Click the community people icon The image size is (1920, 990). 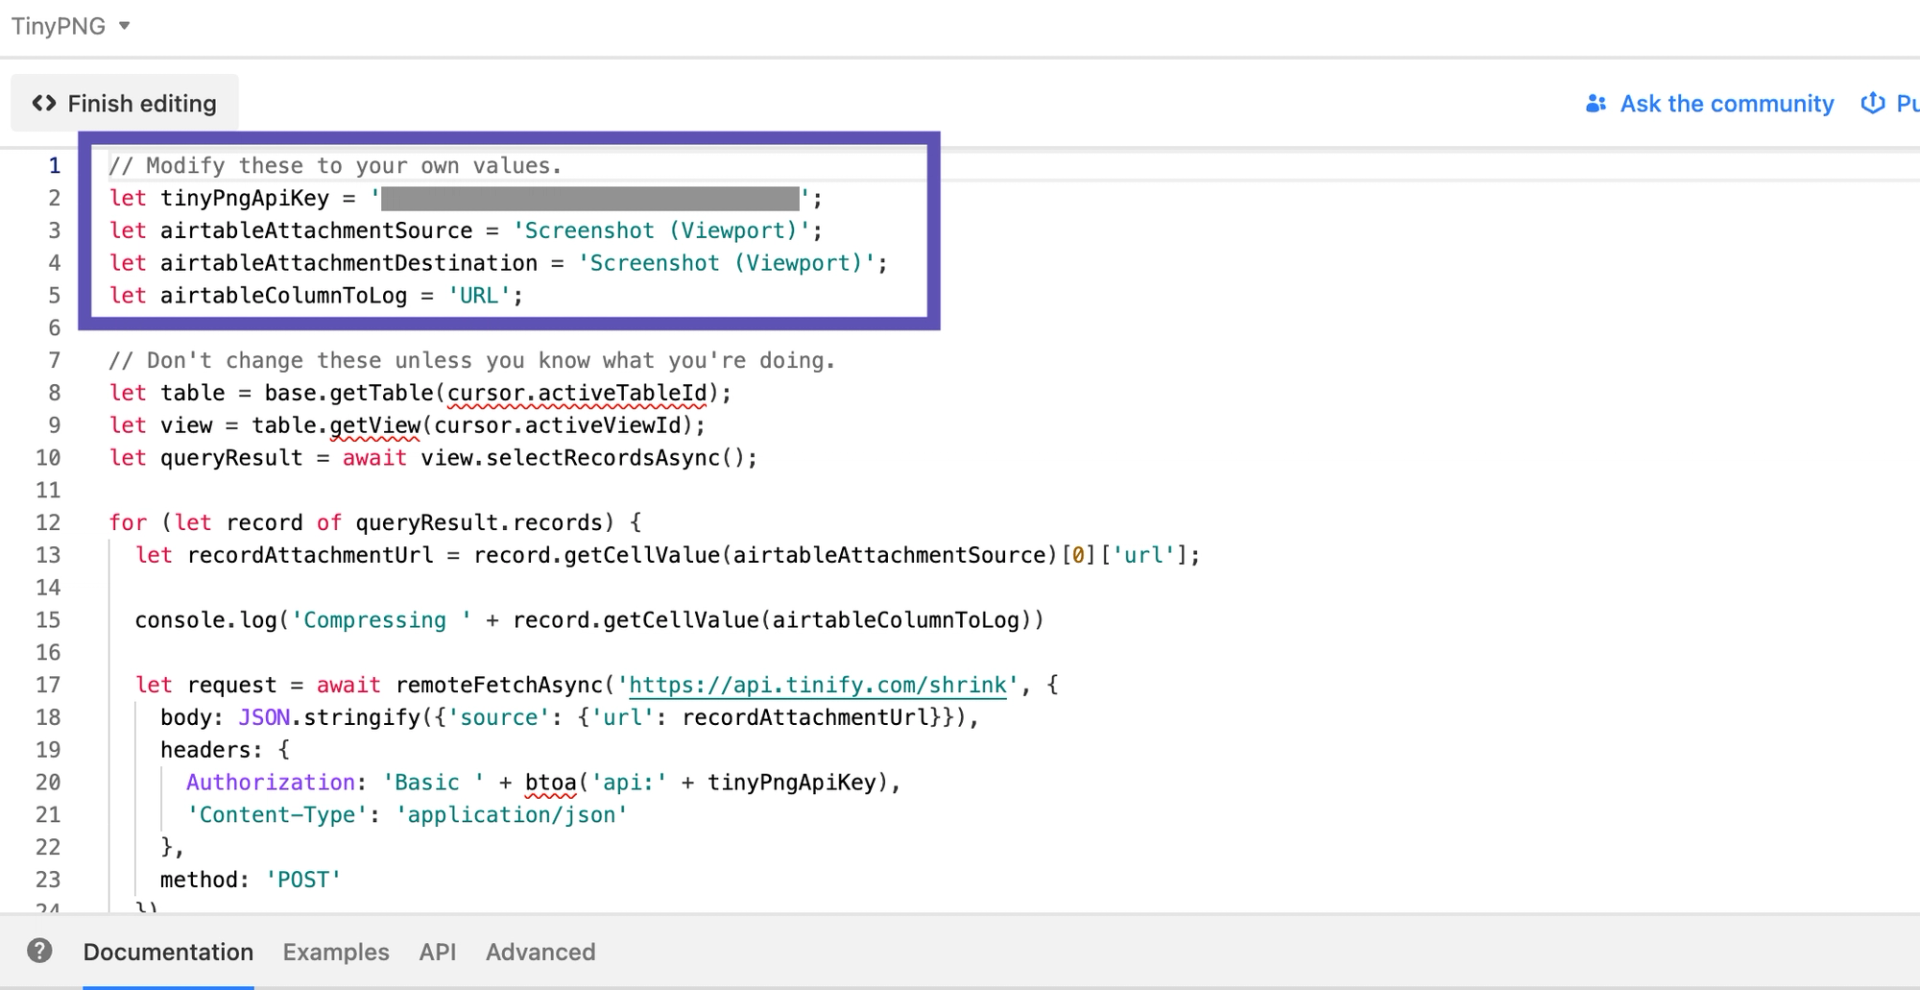click(1596, 103)
